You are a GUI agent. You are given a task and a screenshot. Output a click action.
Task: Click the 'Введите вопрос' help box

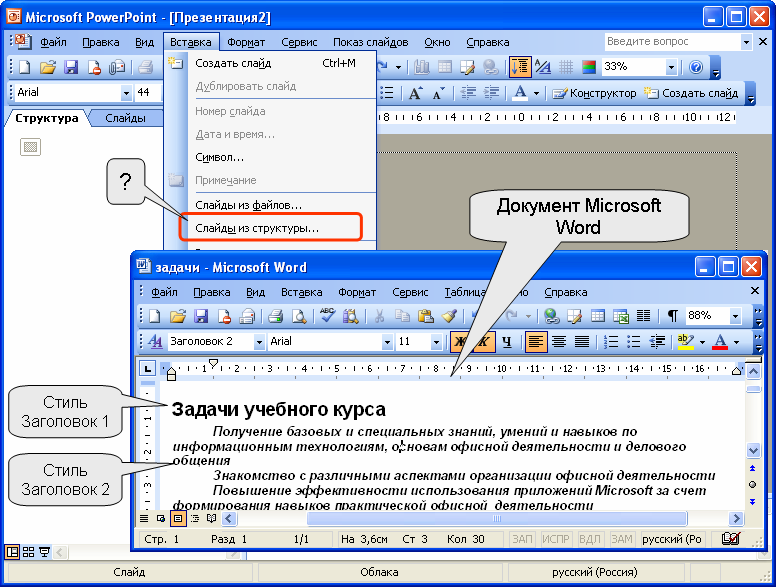pos(670,42)
